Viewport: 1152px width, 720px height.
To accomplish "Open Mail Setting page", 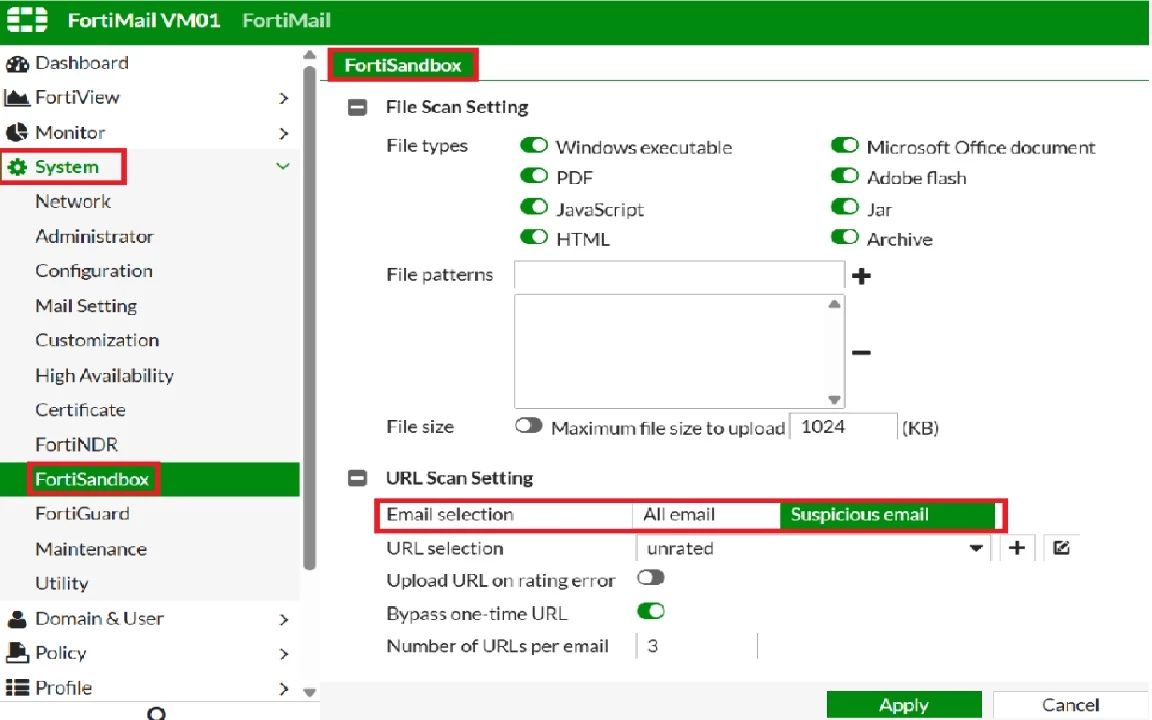I will [86, 306].
